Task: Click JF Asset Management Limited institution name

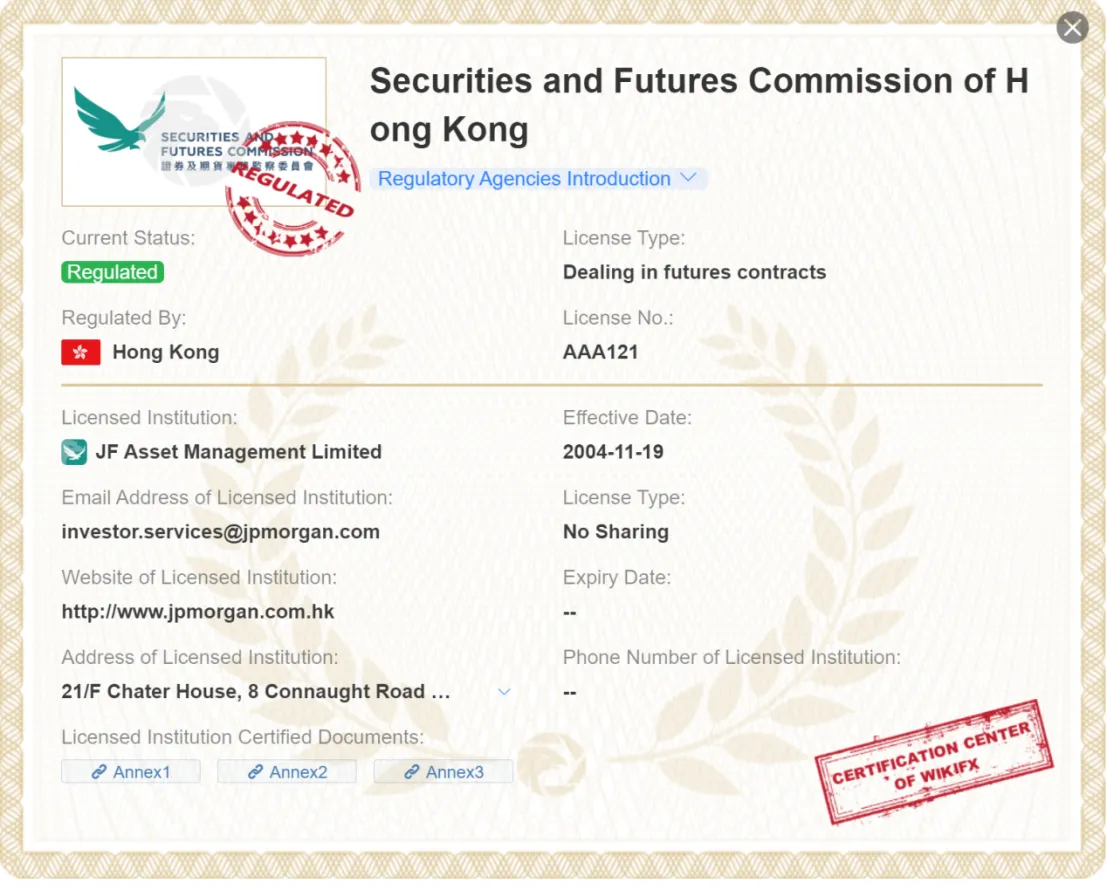Action: click(238, 452)
